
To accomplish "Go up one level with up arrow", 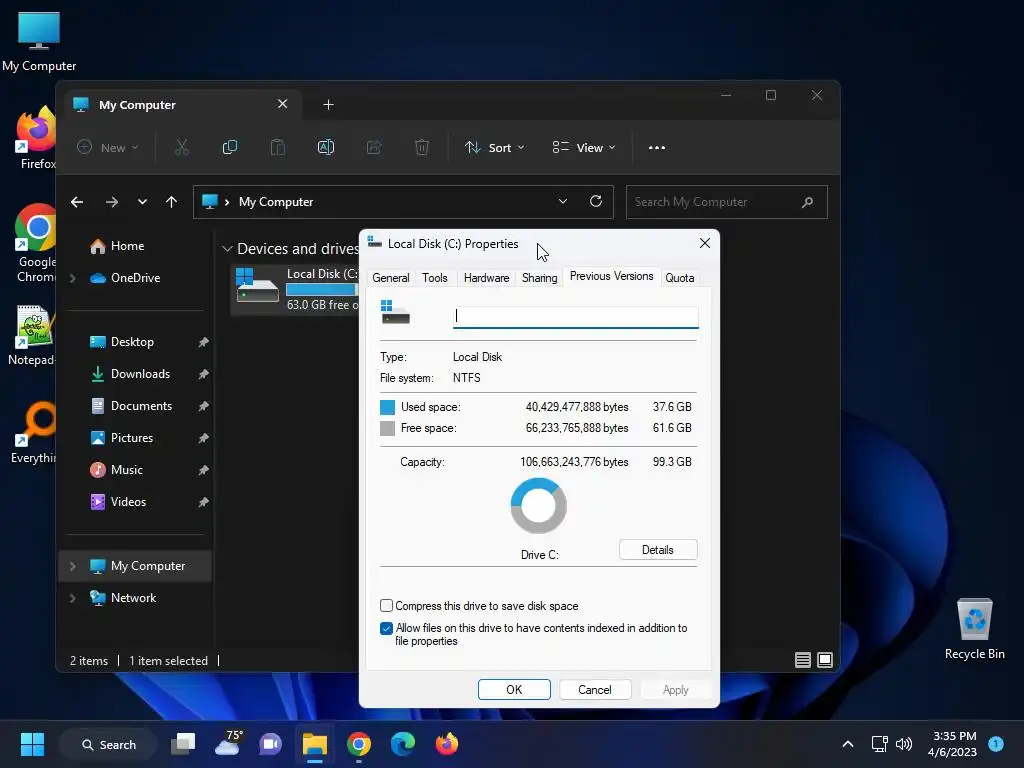I will pyautogui.click(x=171, y=202).
